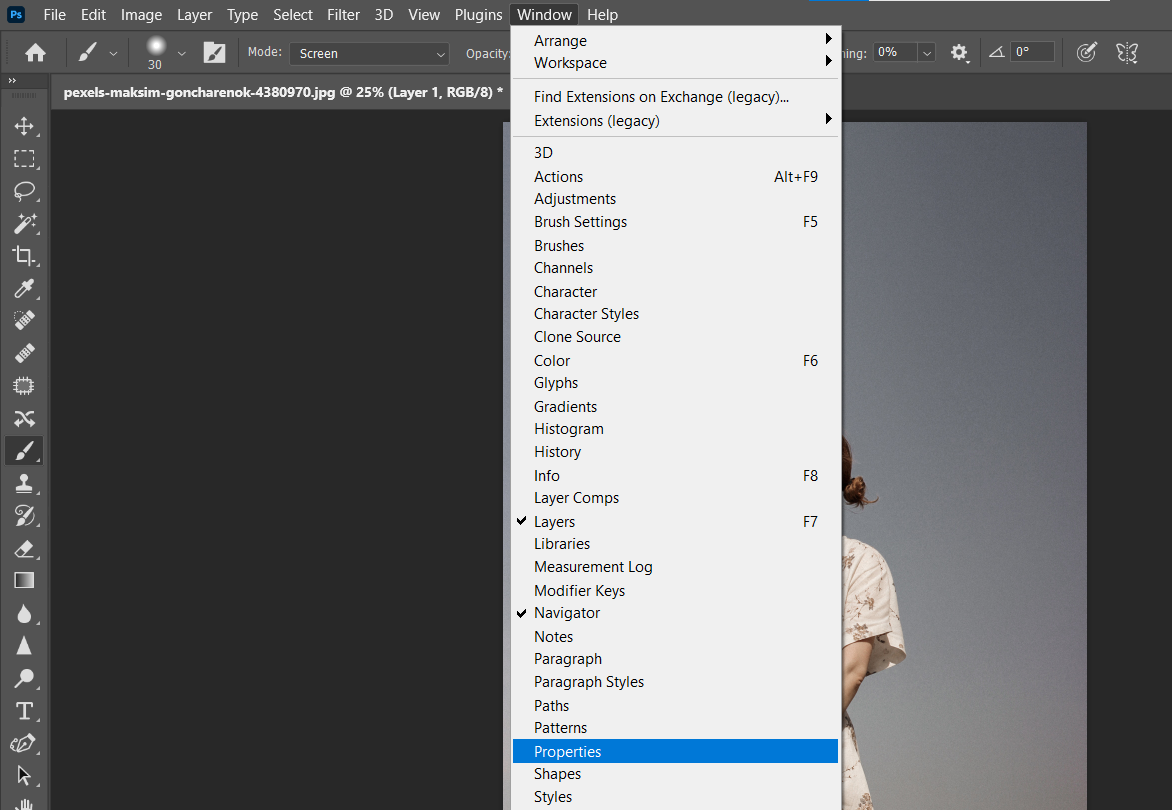Choose Layer Comps in Window menu
This screenshot has height=810, width=1172.
pyautogui.click(x=675, y=498)
